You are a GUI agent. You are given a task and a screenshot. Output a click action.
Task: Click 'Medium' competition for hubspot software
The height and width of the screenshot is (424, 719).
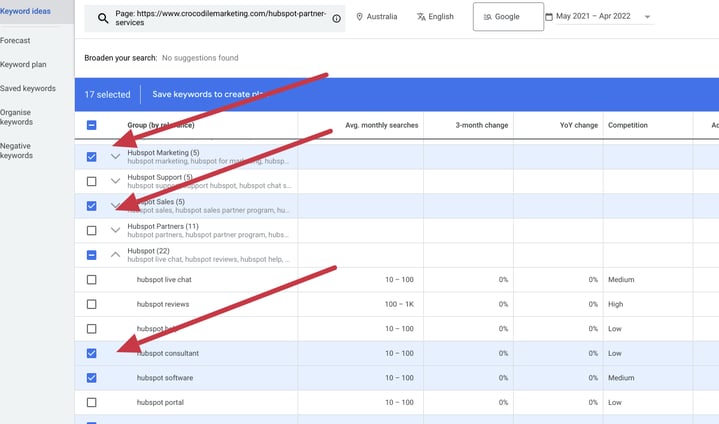(x=621, y=378)
